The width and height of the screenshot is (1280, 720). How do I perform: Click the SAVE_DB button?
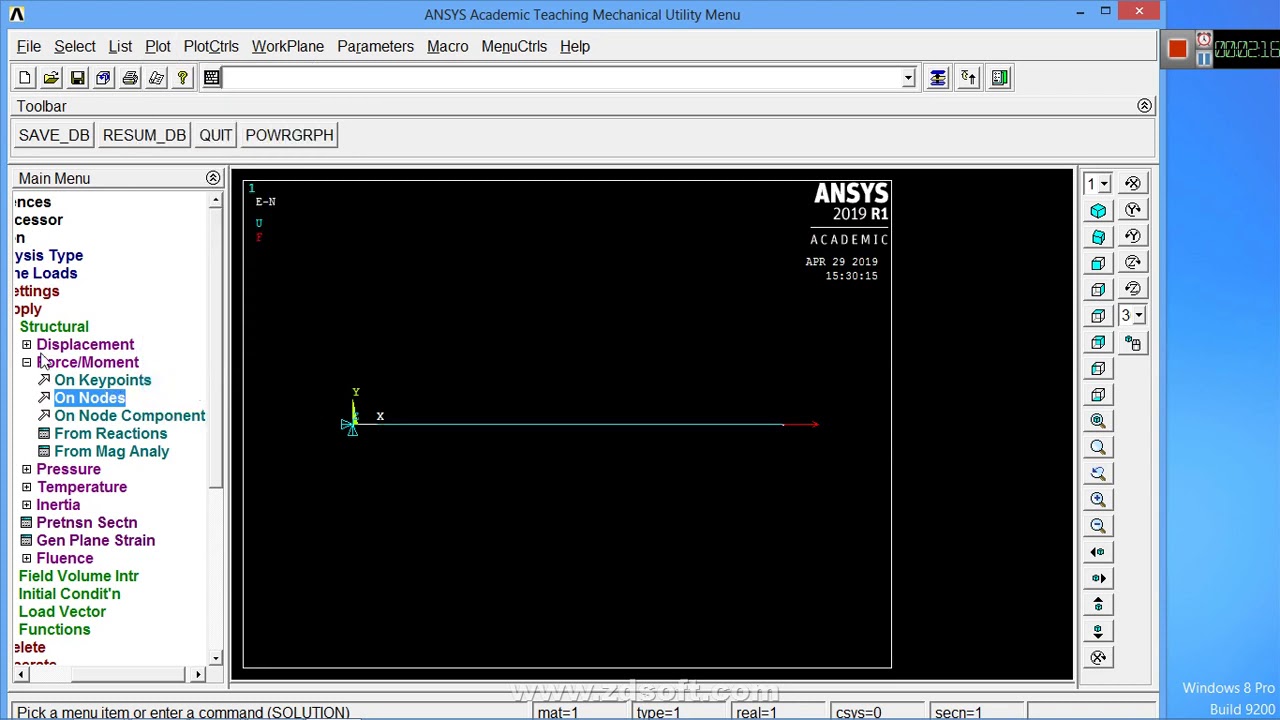pyautogui.click(x=54, y=135)
